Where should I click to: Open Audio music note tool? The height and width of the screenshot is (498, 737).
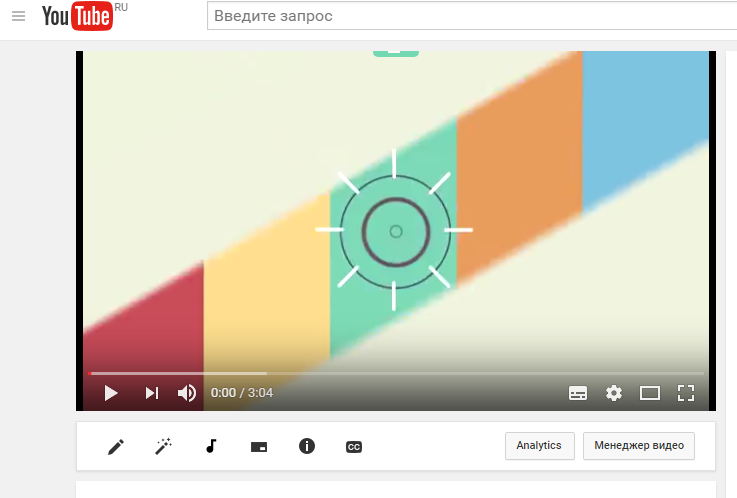(212, 446)
